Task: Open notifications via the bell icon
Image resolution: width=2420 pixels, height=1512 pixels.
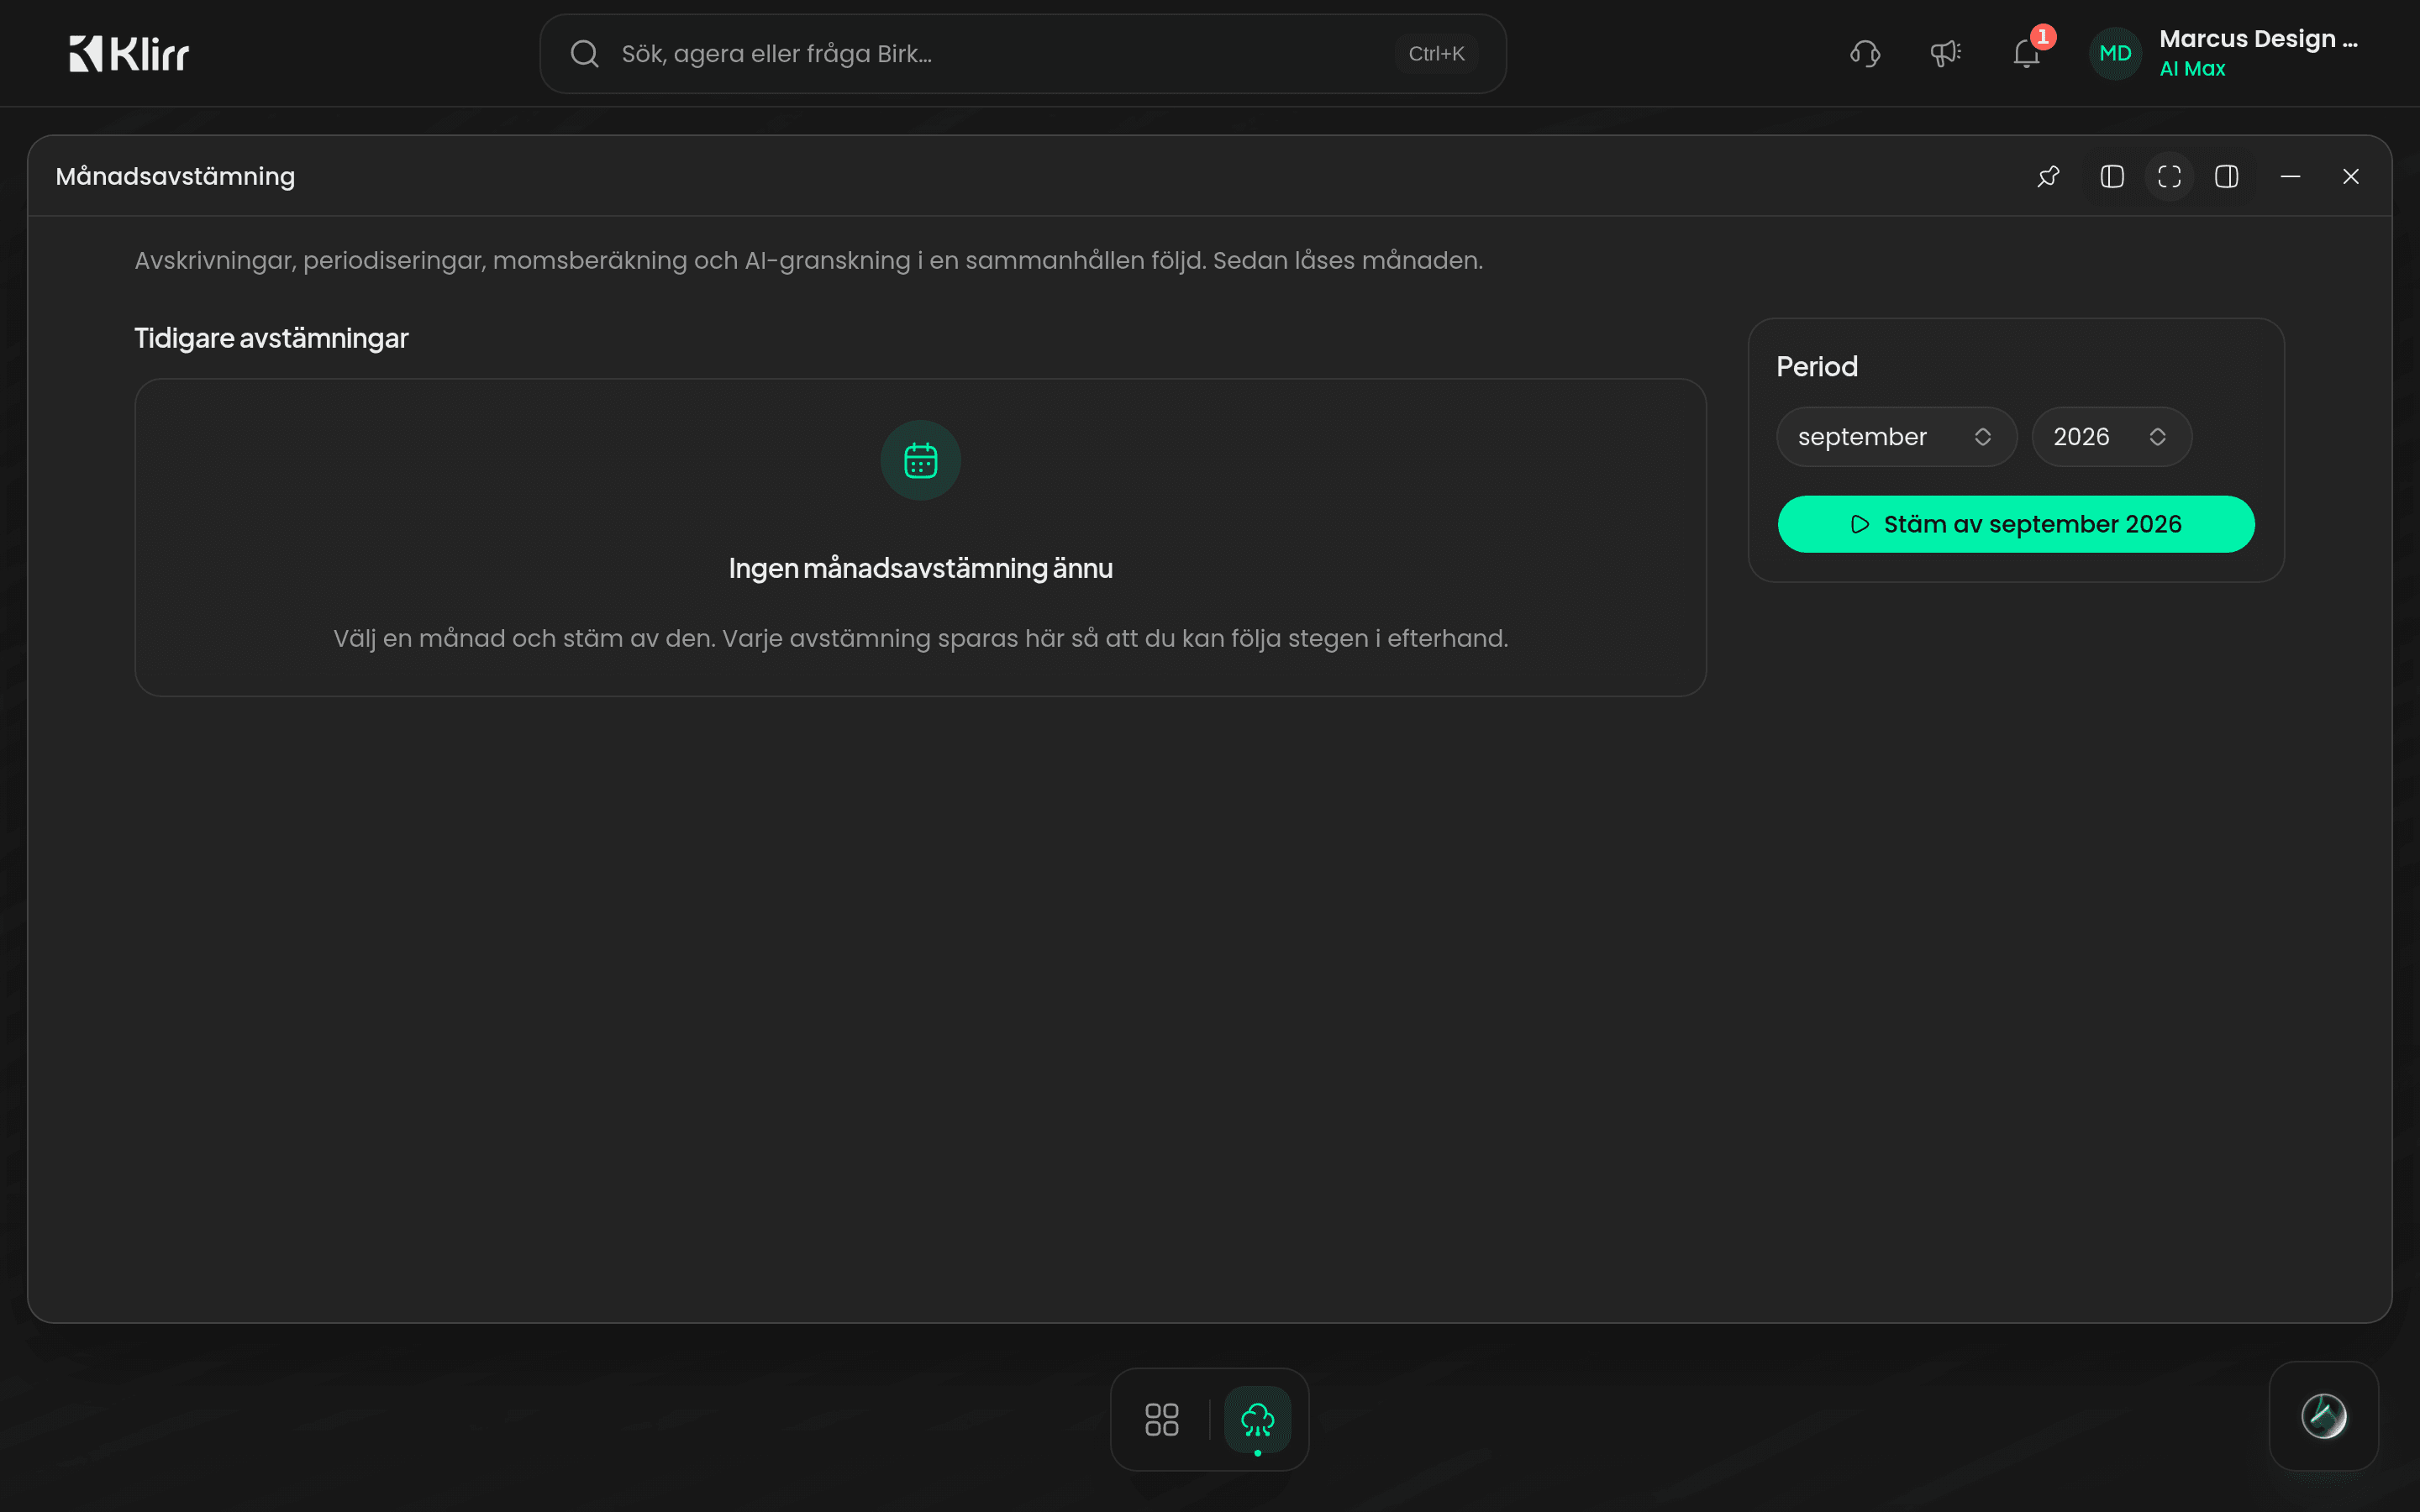Action: (2027, 54)
